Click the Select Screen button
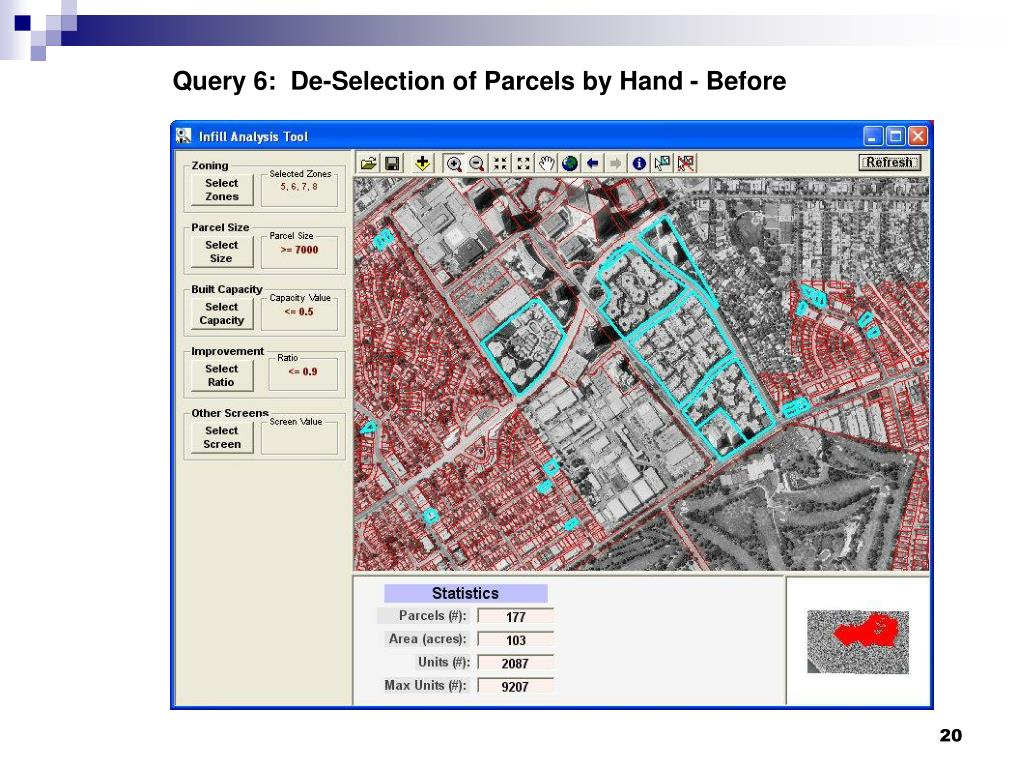1024x768 pixels. [x=221, y=438]
